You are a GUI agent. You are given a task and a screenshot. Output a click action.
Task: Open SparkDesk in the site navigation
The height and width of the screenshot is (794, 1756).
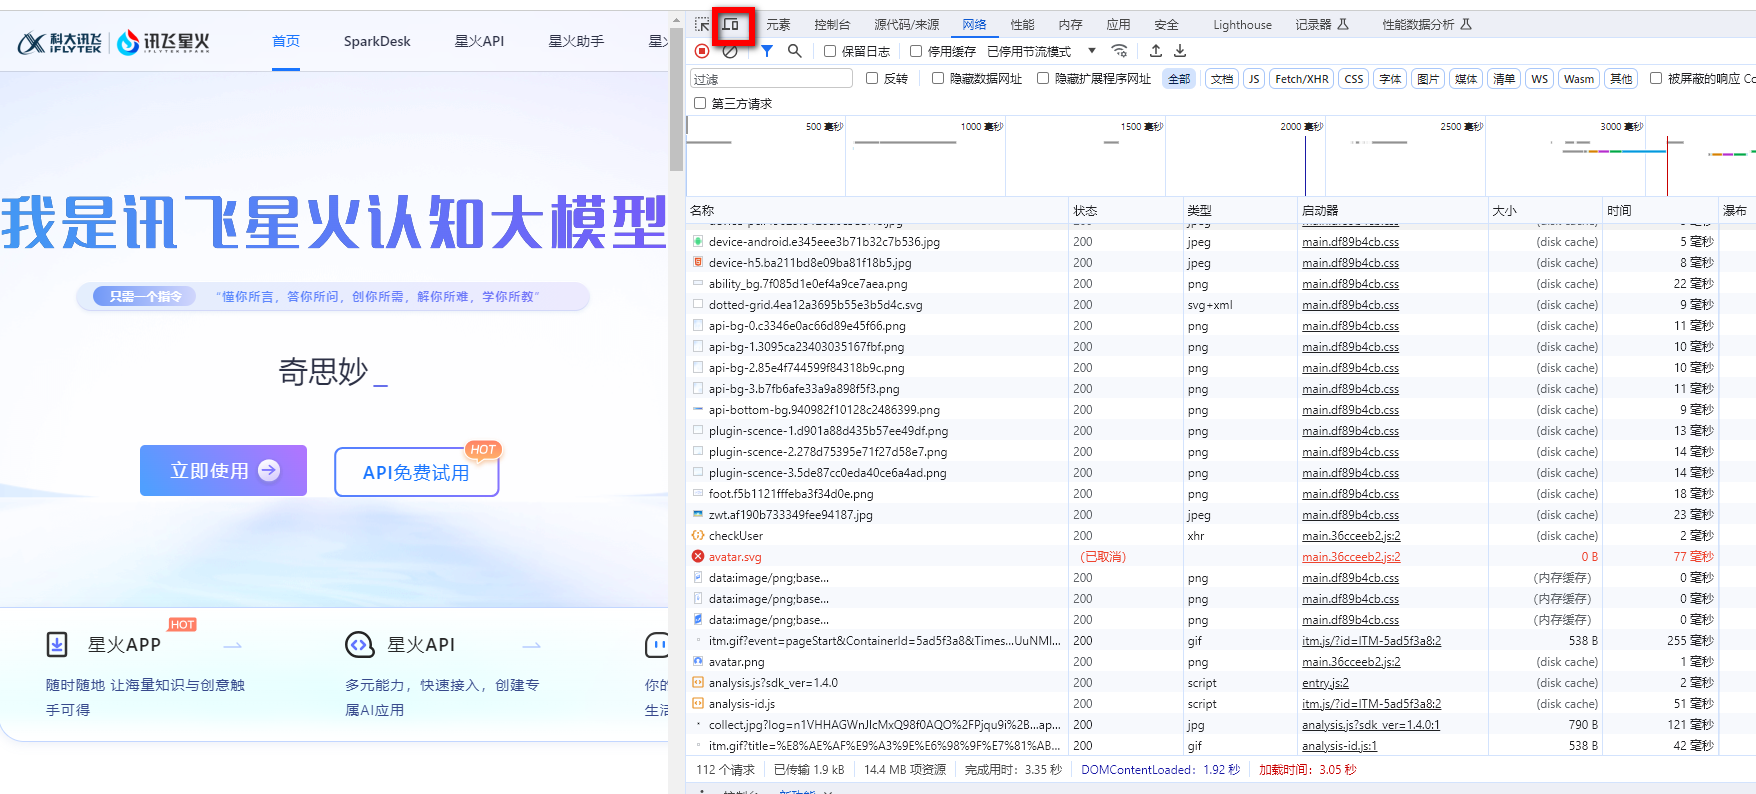pos(377,41)
